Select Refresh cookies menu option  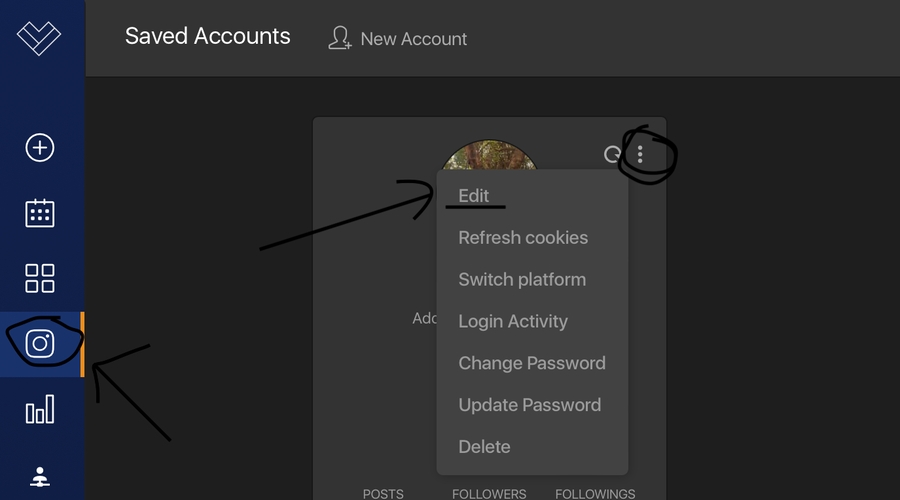click(x=523, y=238)
